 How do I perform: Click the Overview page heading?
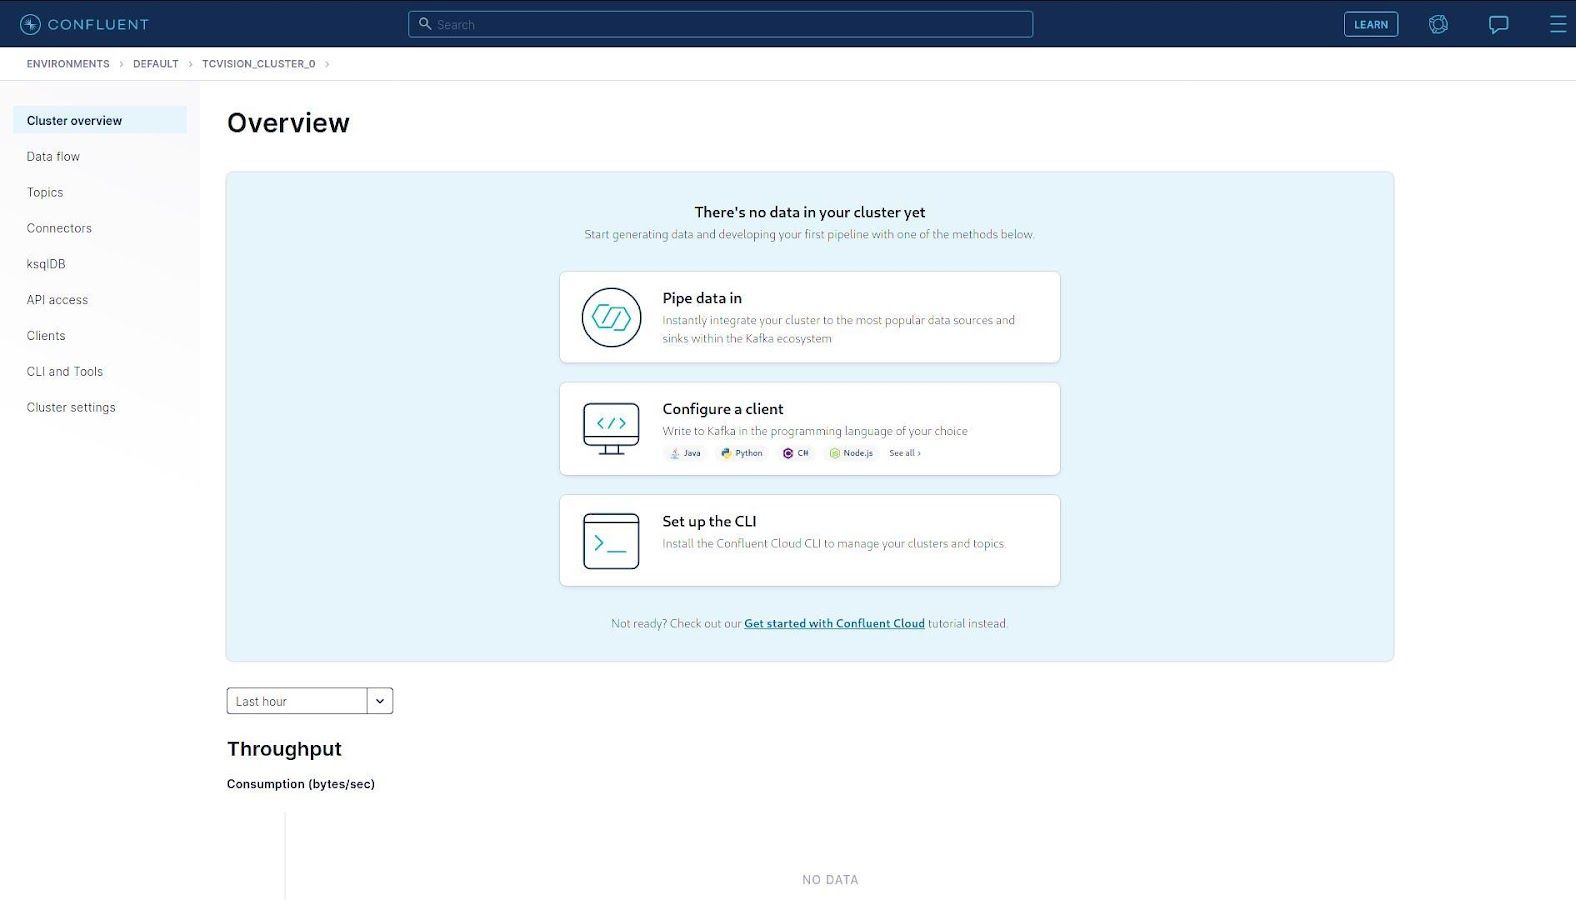pyautogui.click(x=288, y=123)
